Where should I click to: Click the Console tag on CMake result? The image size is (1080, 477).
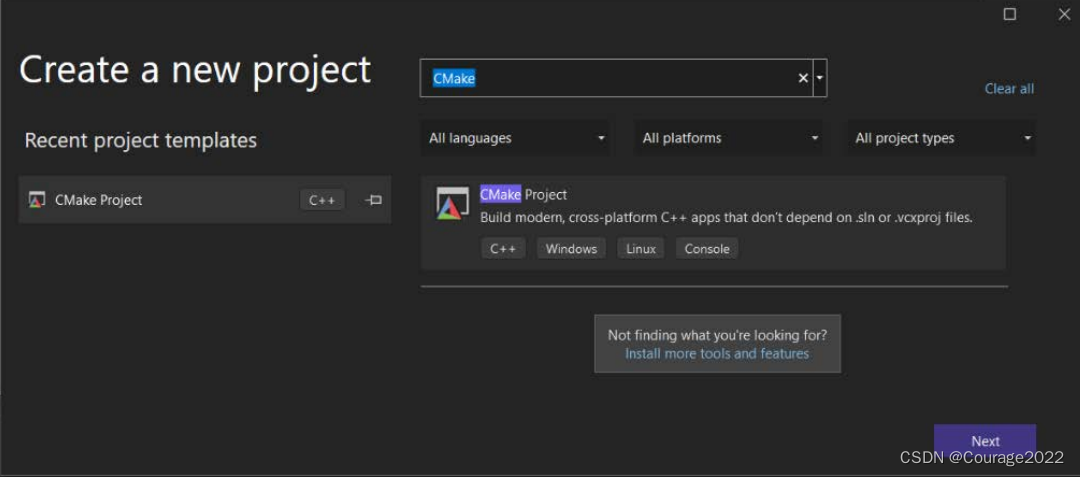[707, 249]
